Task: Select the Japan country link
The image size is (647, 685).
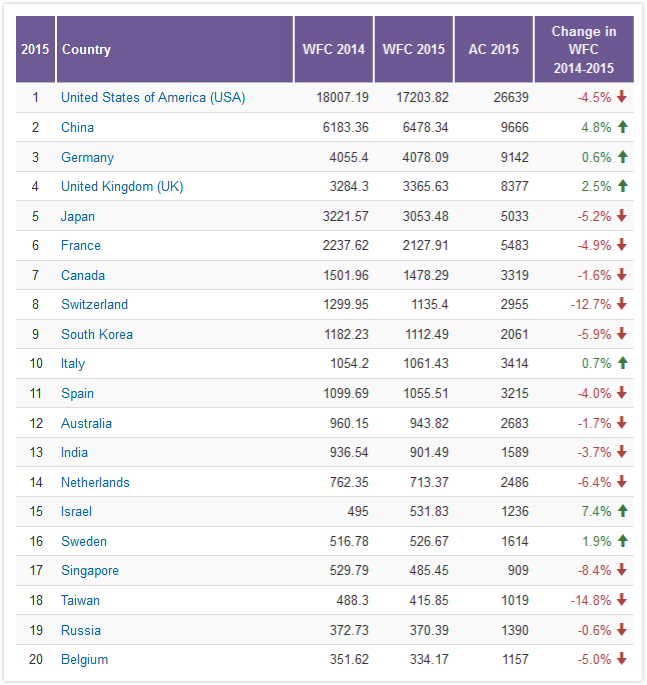Action: 80,216
